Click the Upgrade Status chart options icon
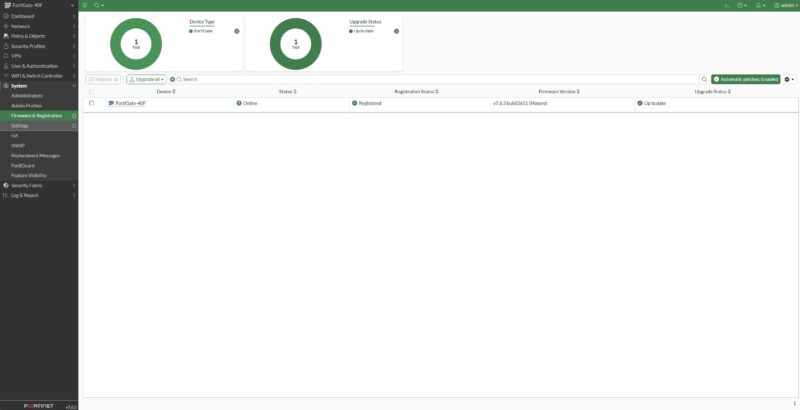800x410 pixels. (x=396, y=31)
